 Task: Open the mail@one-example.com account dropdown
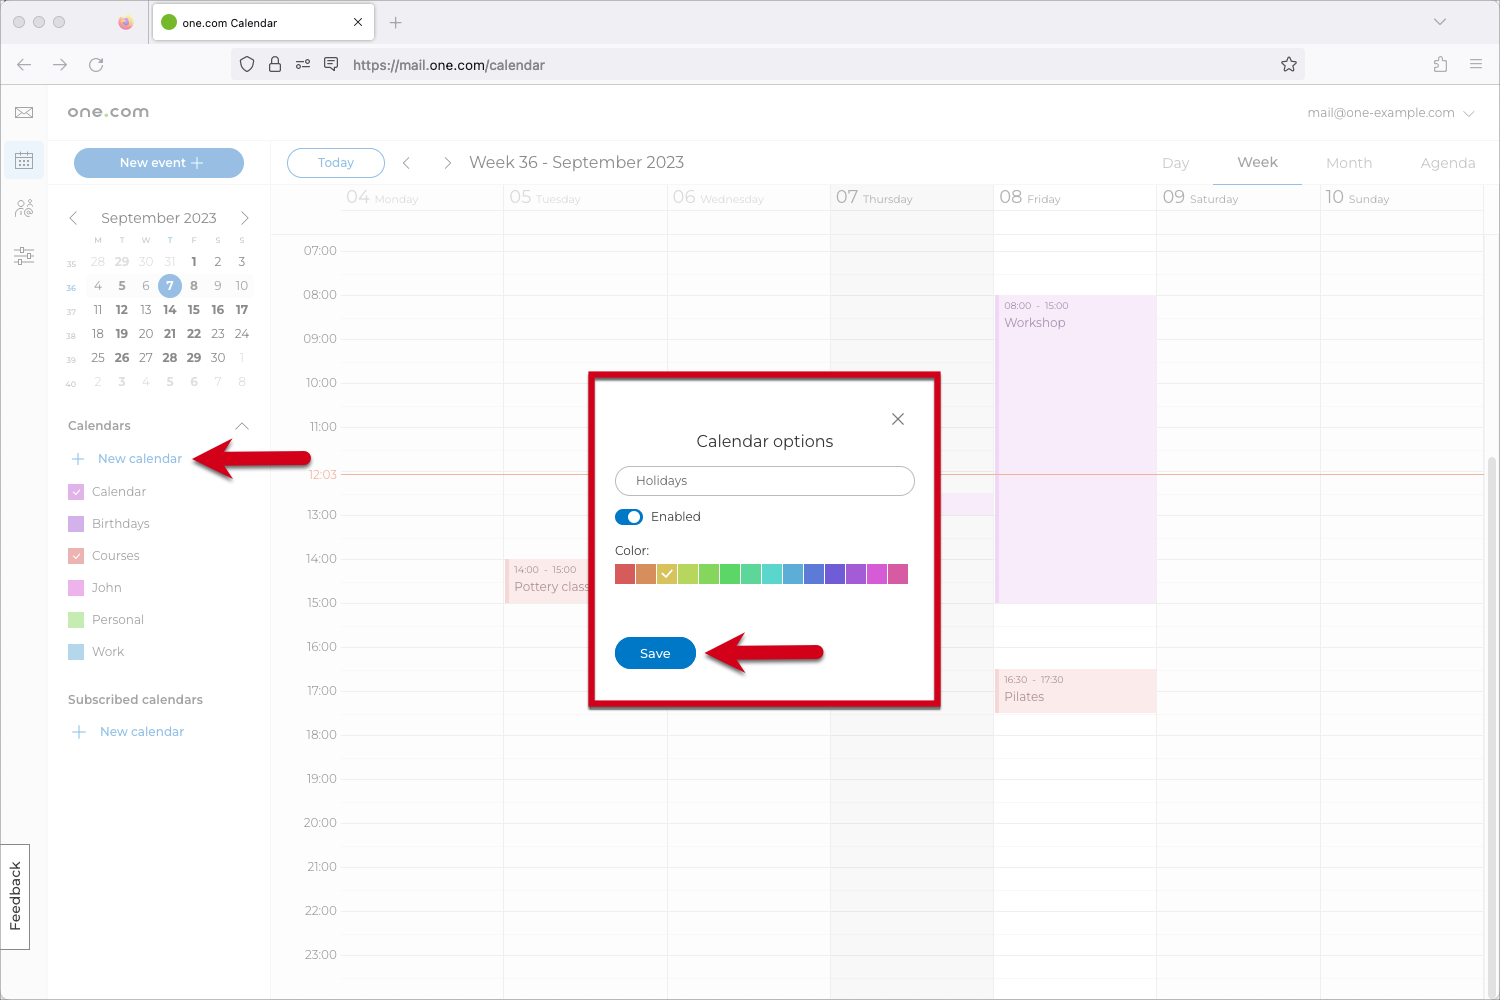1392,113
